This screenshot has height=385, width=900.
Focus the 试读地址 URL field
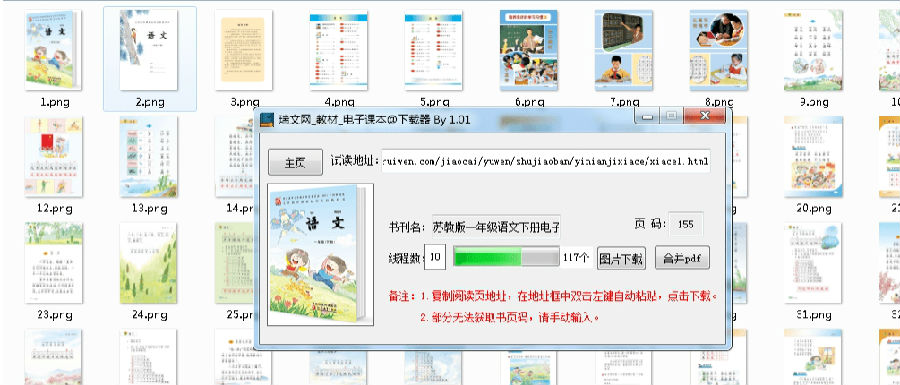click(546, 161)
